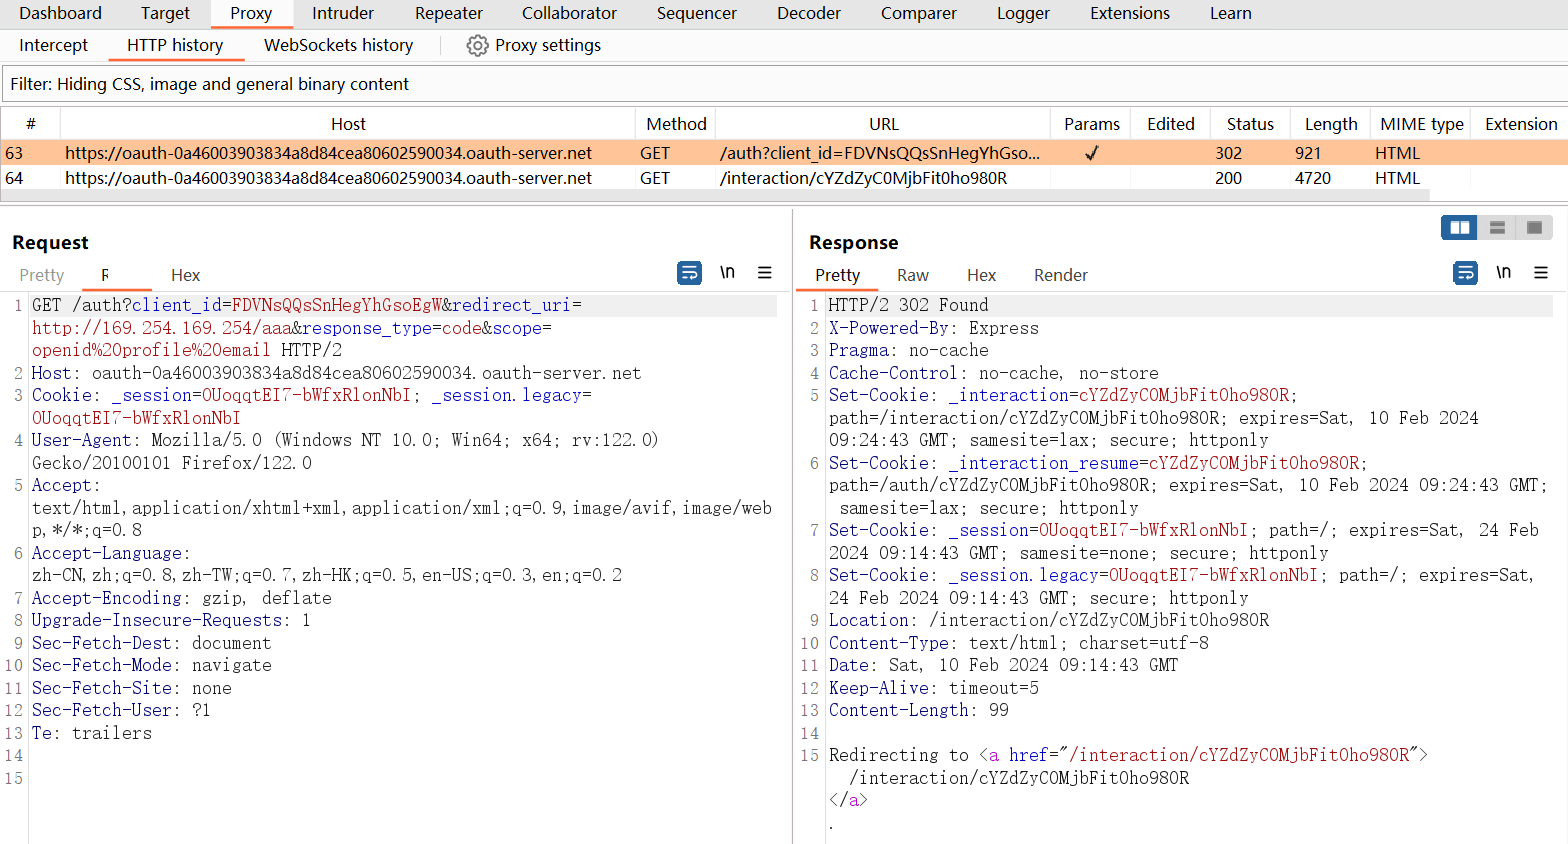
Task: Open the Response panel options menu
Action: 1541,273
